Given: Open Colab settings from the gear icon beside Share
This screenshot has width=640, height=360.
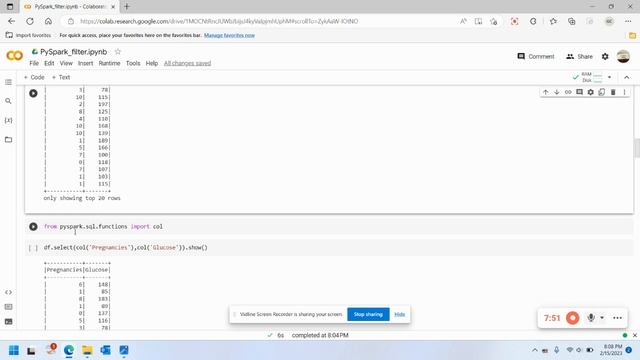Looking at the screenshot, I should click(x=605, y=56).
